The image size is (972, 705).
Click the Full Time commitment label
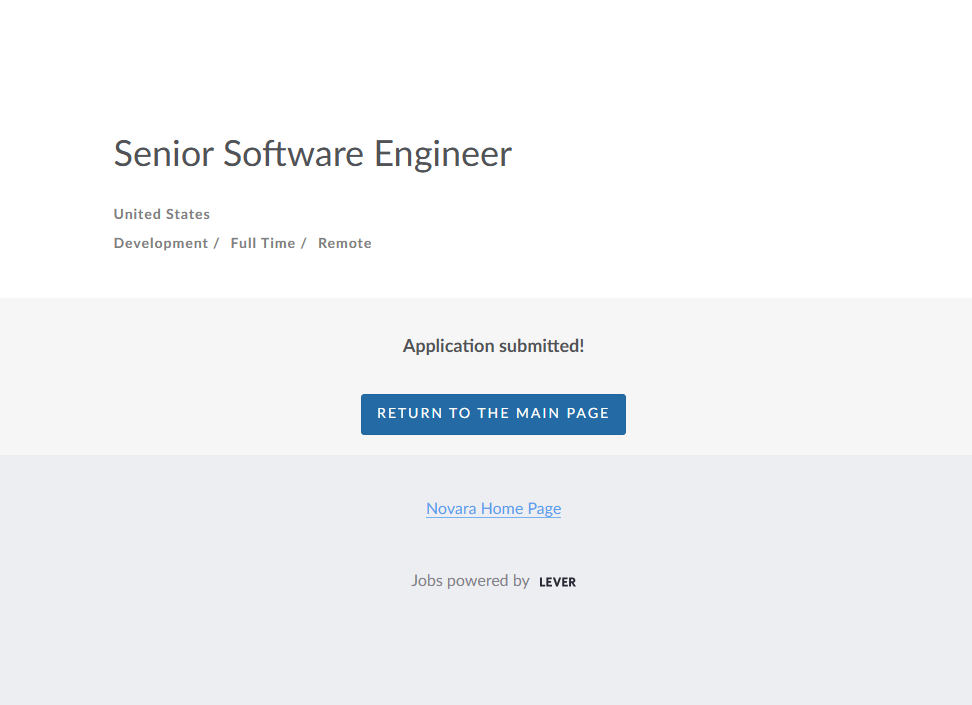tap(262, 243)
